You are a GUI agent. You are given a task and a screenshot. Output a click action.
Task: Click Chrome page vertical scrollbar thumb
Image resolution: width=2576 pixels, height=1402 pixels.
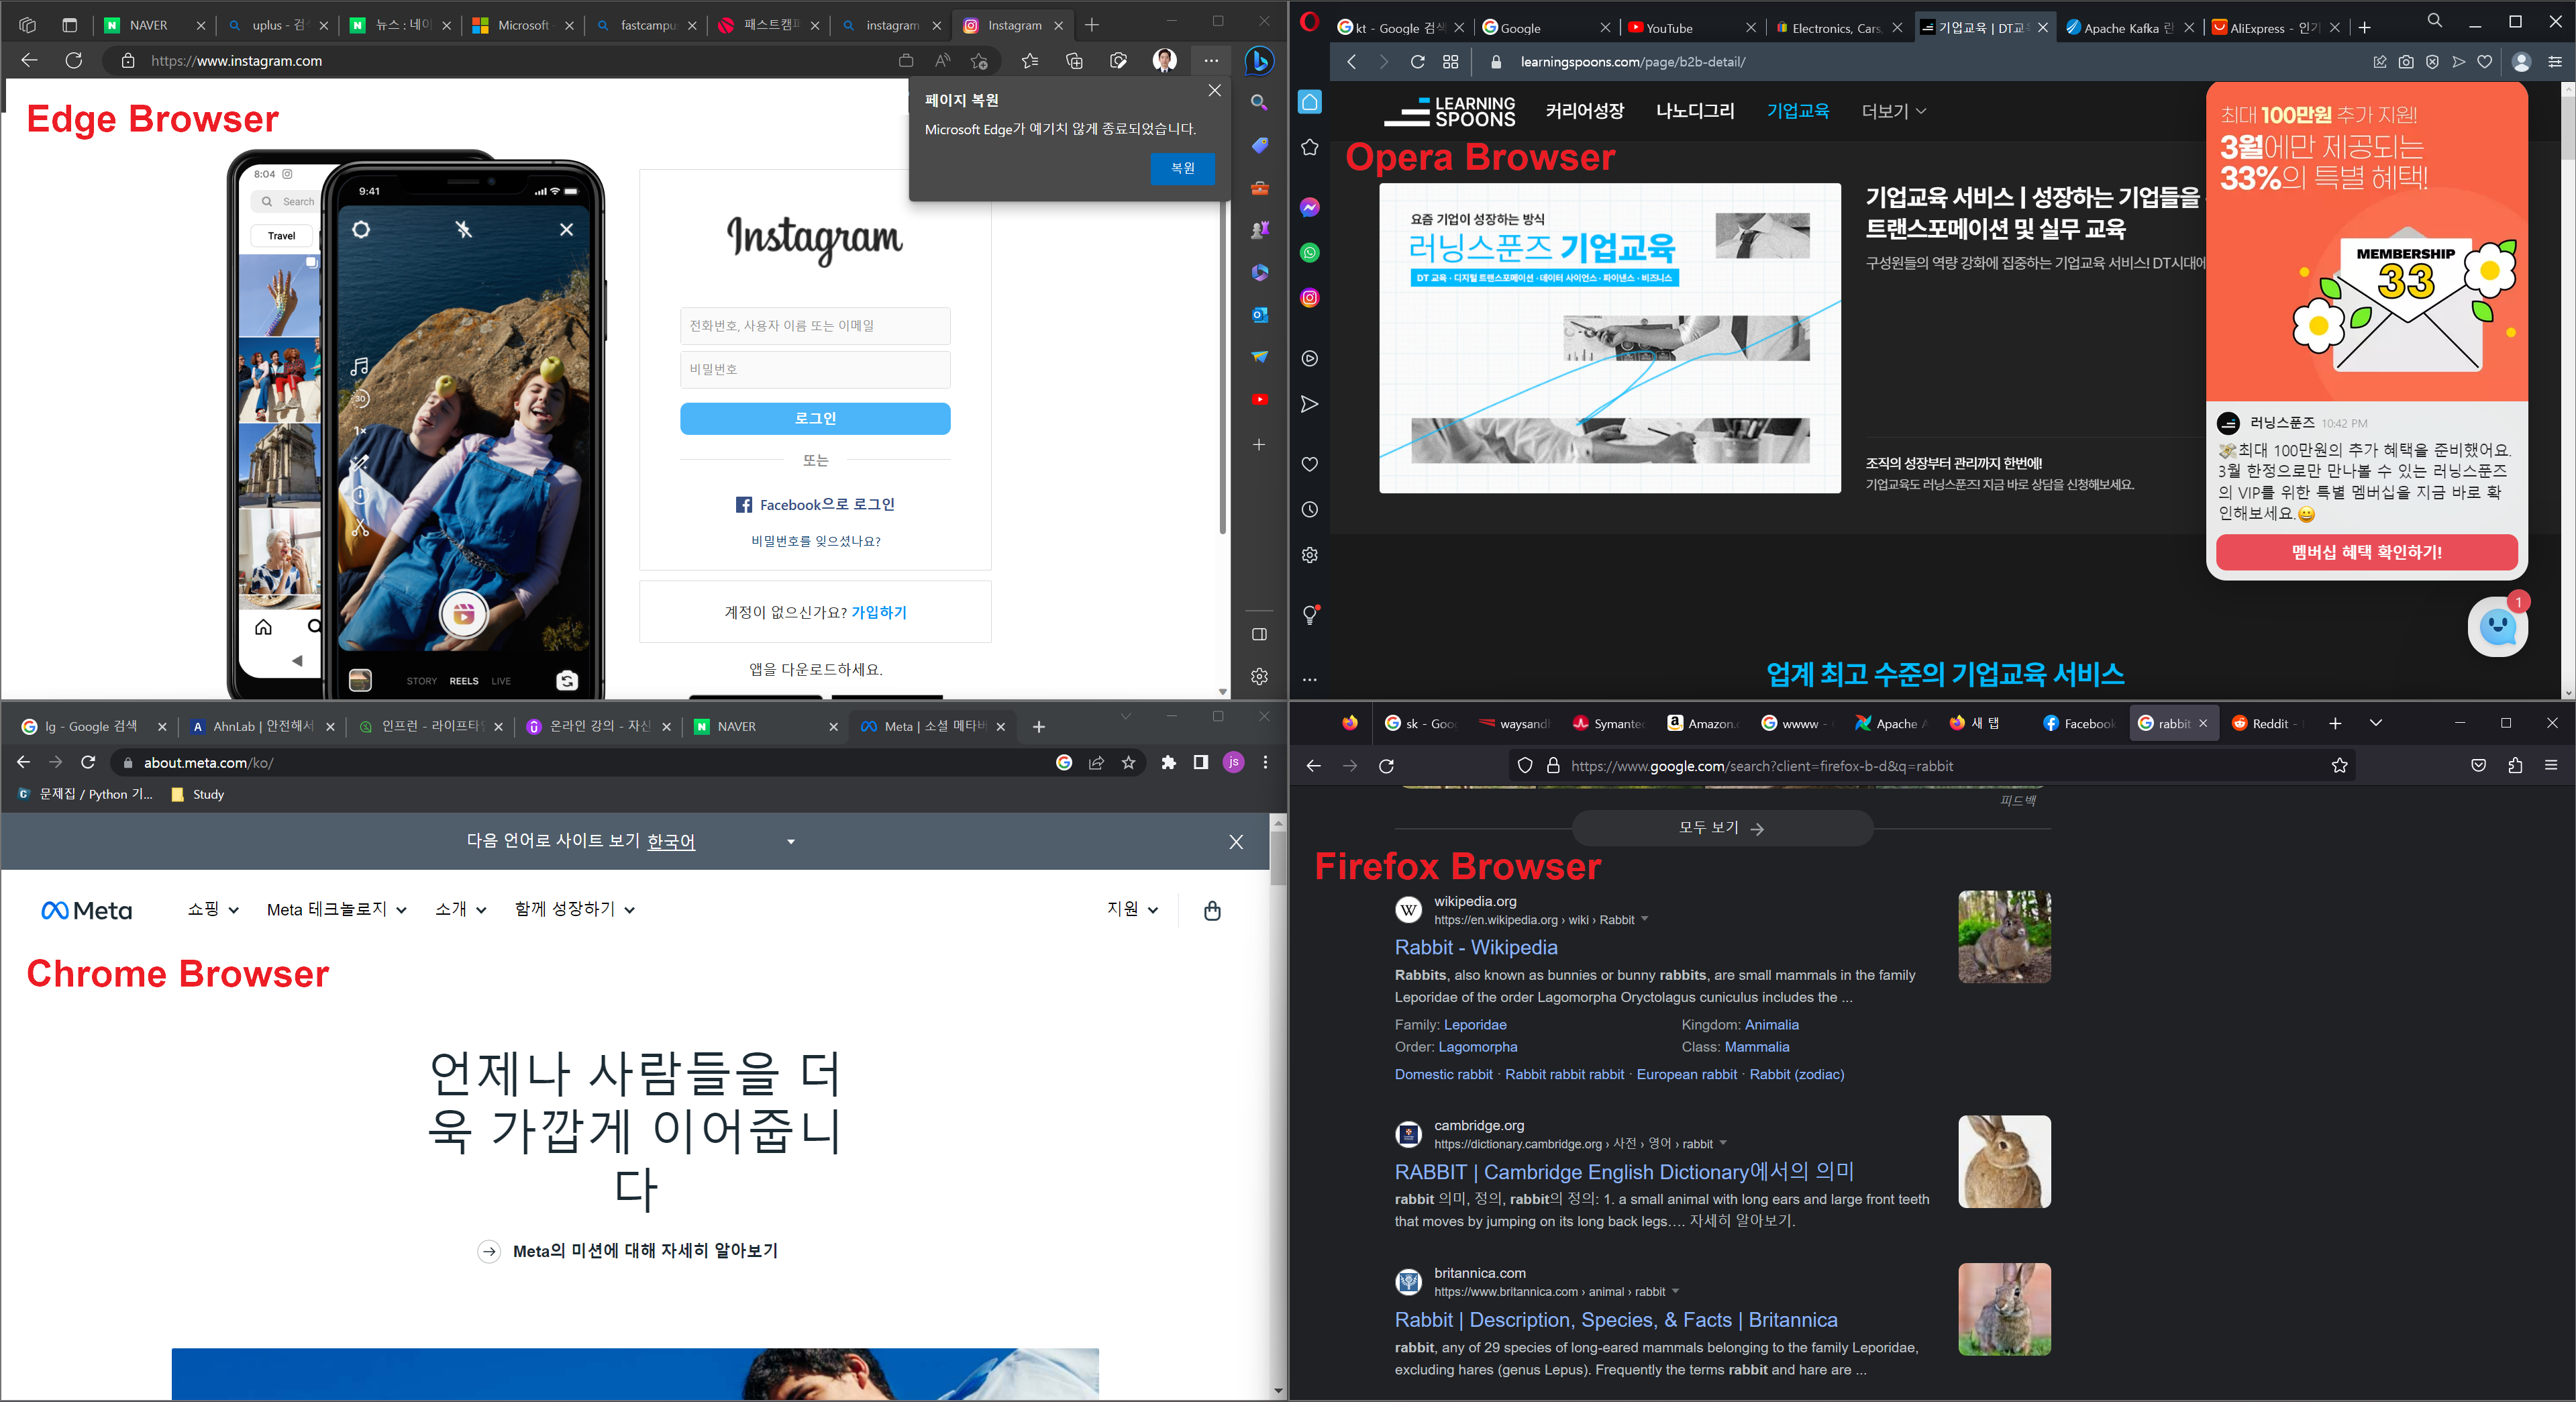pos(1278,858)
